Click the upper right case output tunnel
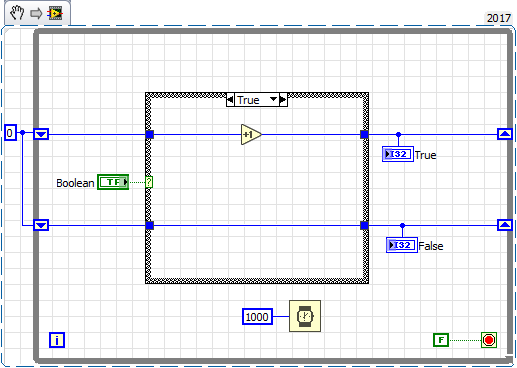This screenshot has width=517, height=368. point(364,135)
